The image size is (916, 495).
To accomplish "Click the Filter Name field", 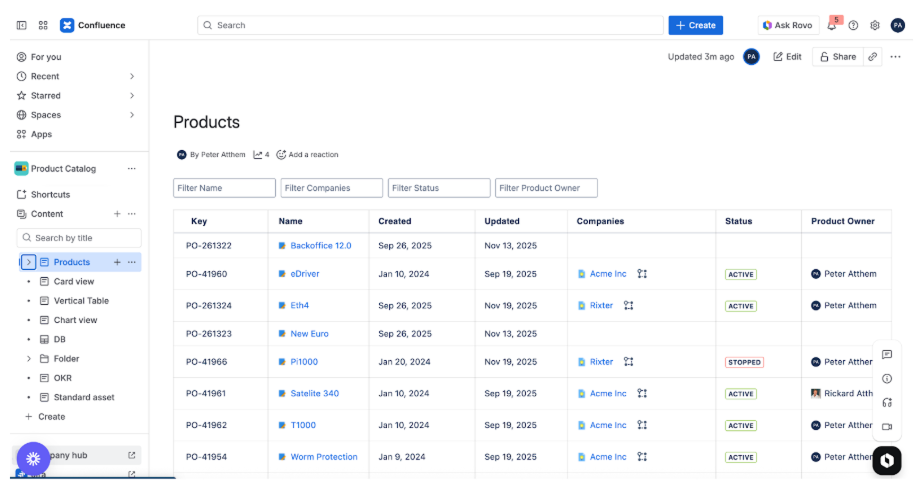I will tap(224, 188).
